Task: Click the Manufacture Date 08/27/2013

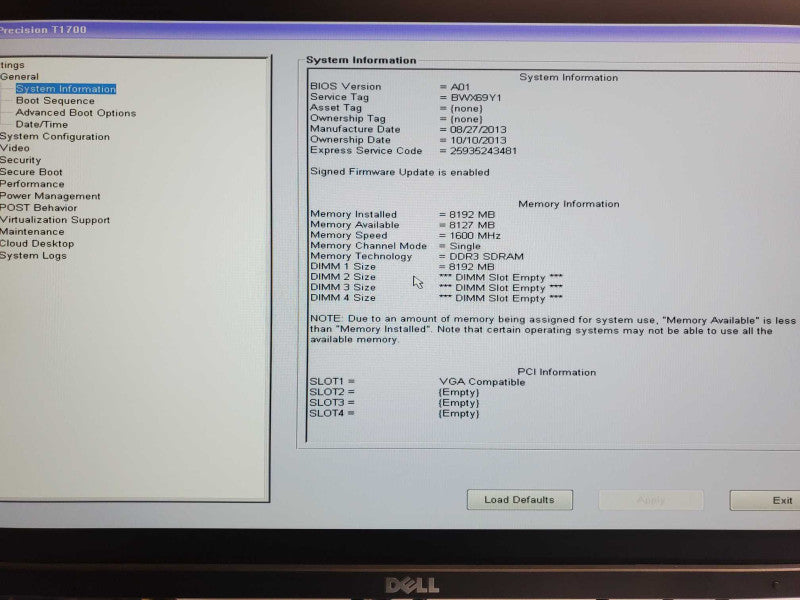Action: (x=478, y=130)
